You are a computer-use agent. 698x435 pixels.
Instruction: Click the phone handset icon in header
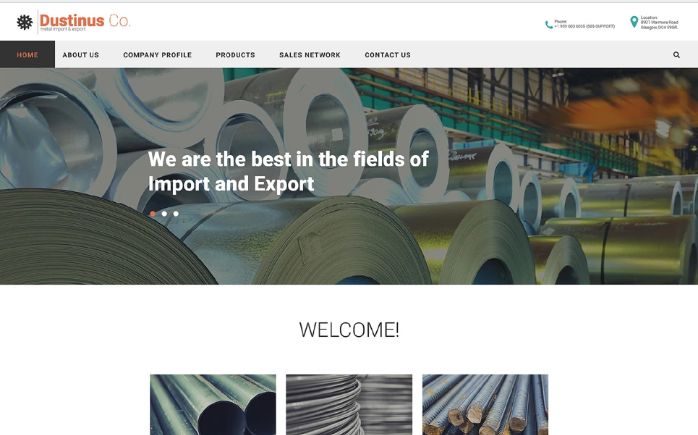[548, 24]
